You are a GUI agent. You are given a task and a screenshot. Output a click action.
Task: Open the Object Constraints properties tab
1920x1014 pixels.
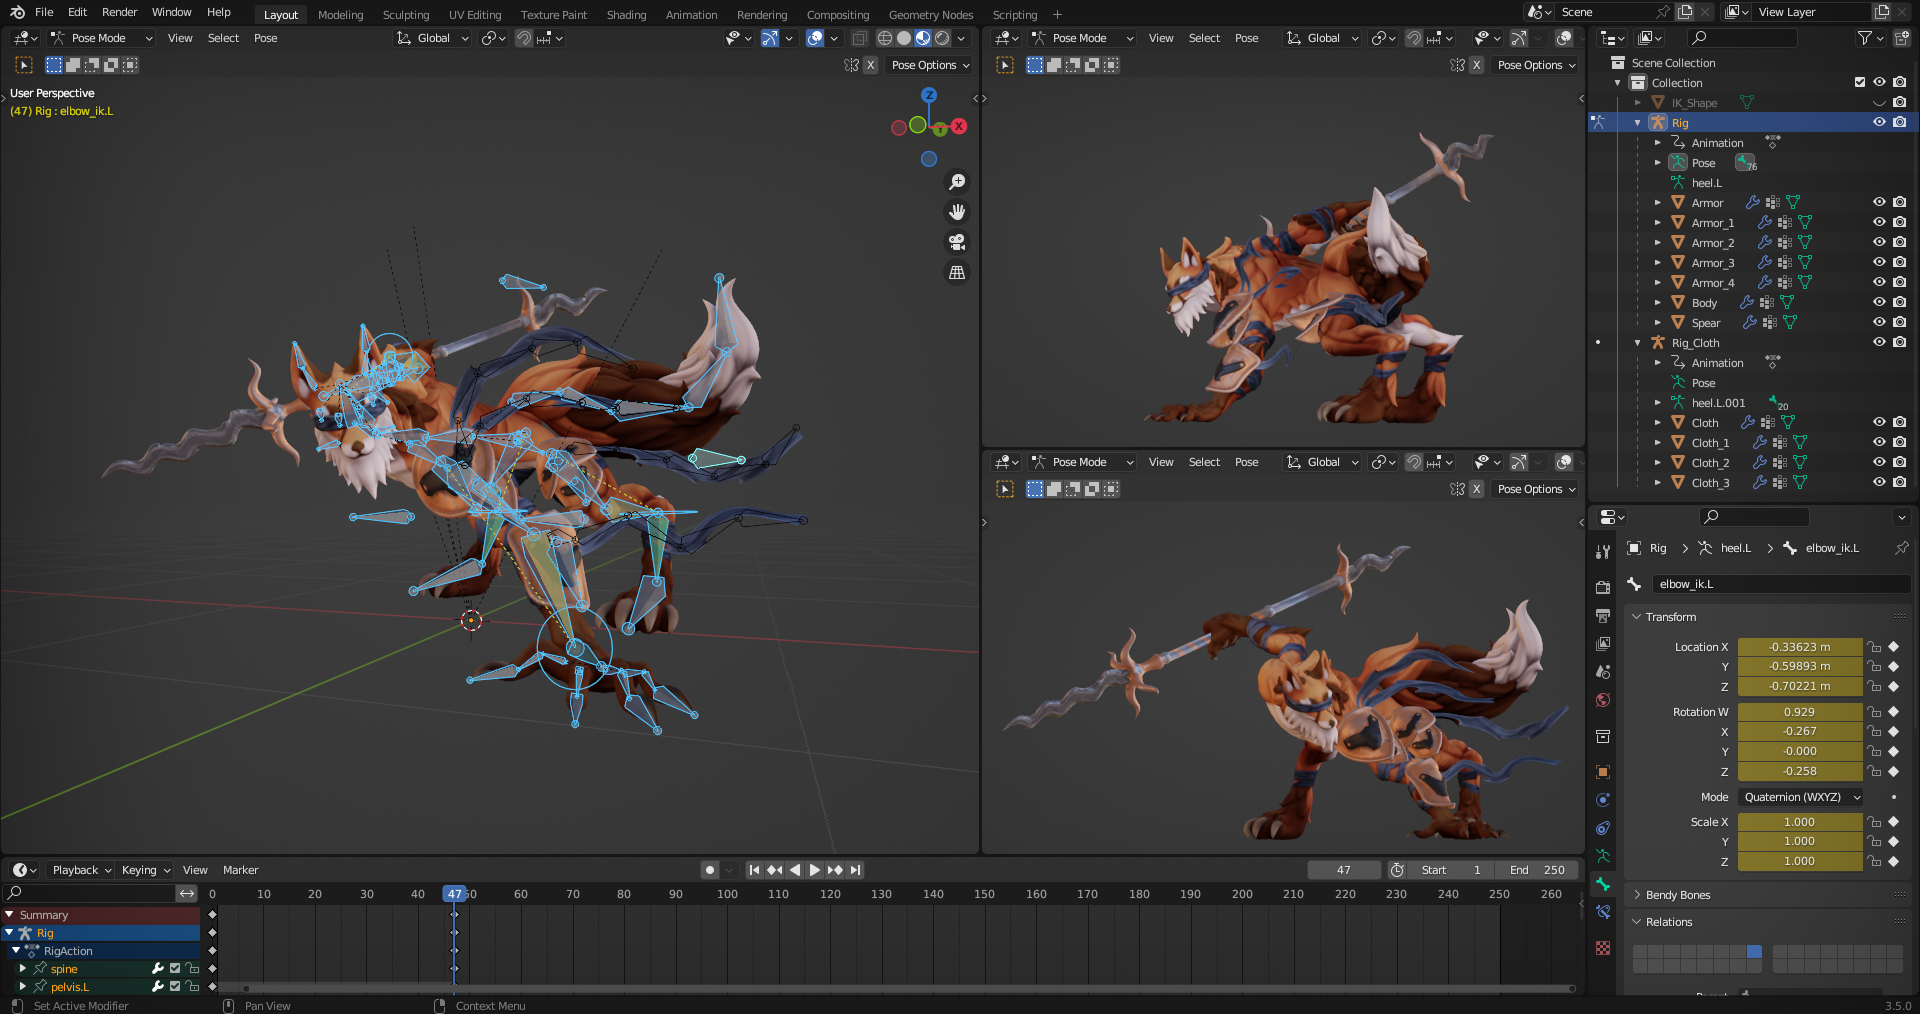tap(1603, 828)
